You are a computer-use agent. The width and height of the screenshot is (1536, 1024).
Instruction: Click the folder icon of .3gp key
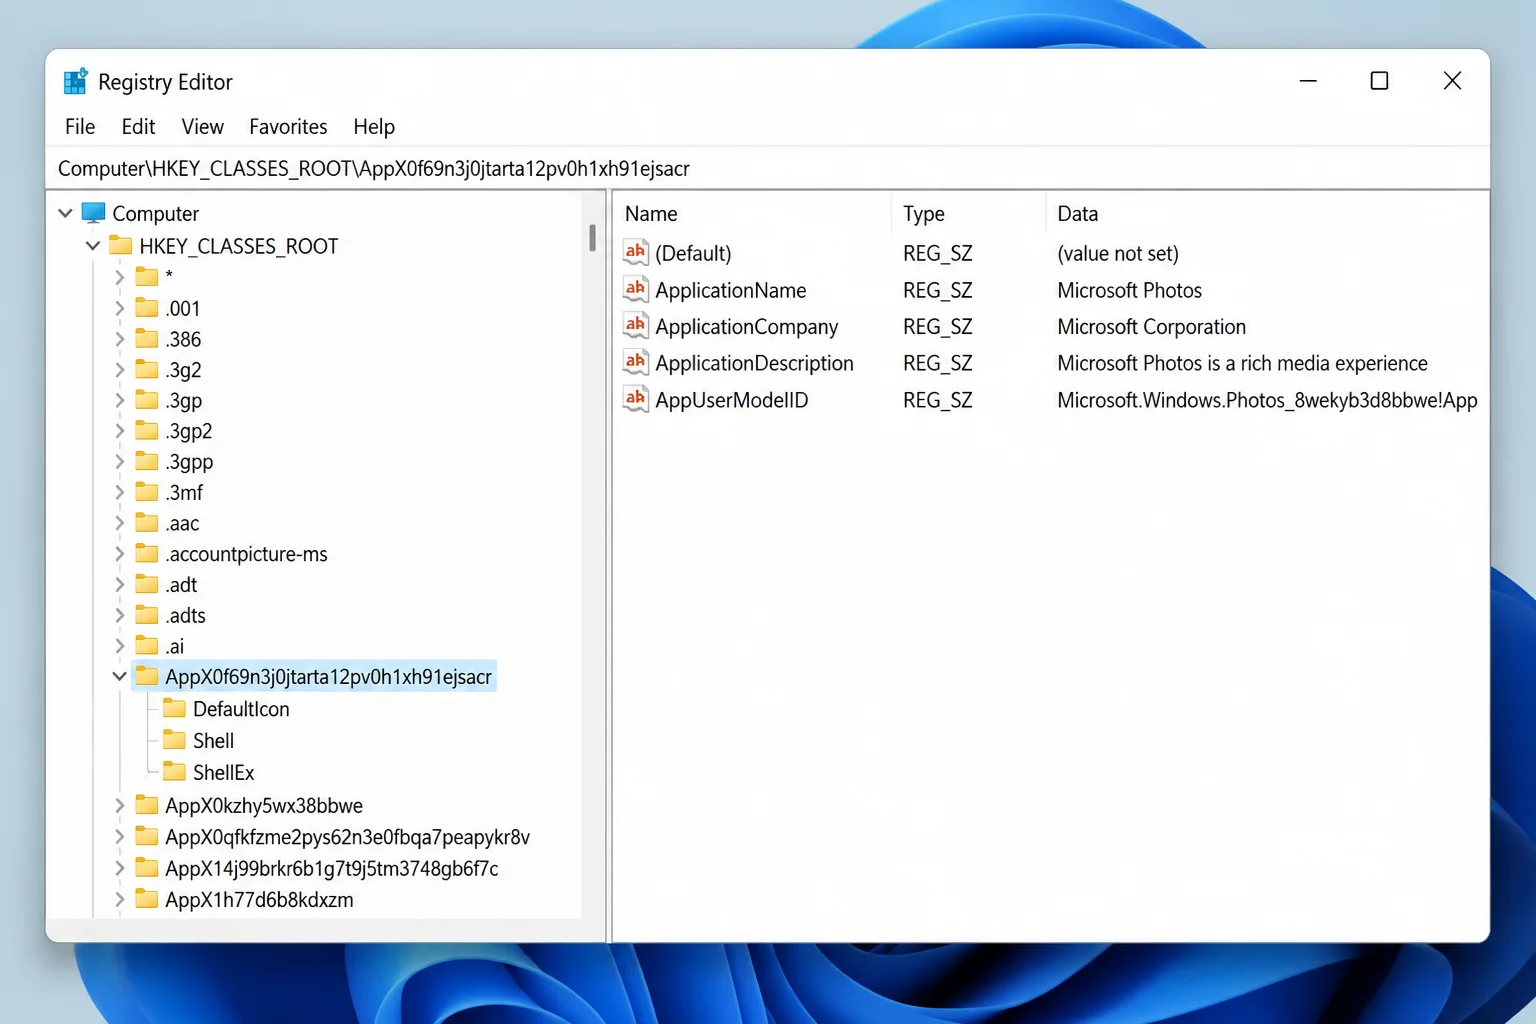[x=147, y=400]
